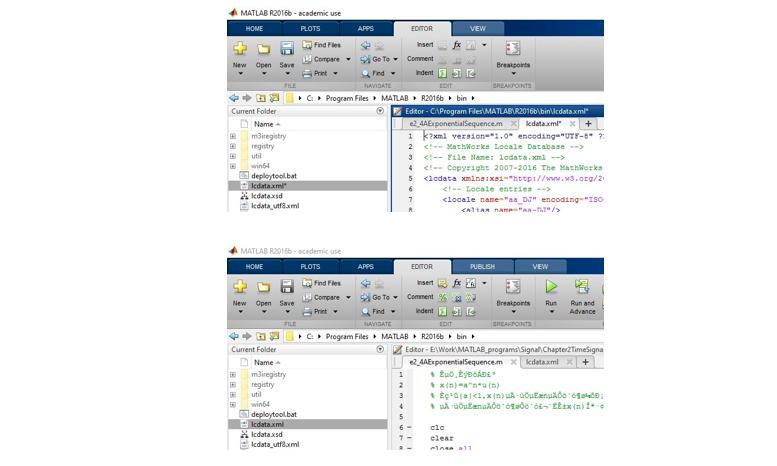Expand the registry folder in top window
This screenshot has height=466, width=777.
tap(233, 146)
